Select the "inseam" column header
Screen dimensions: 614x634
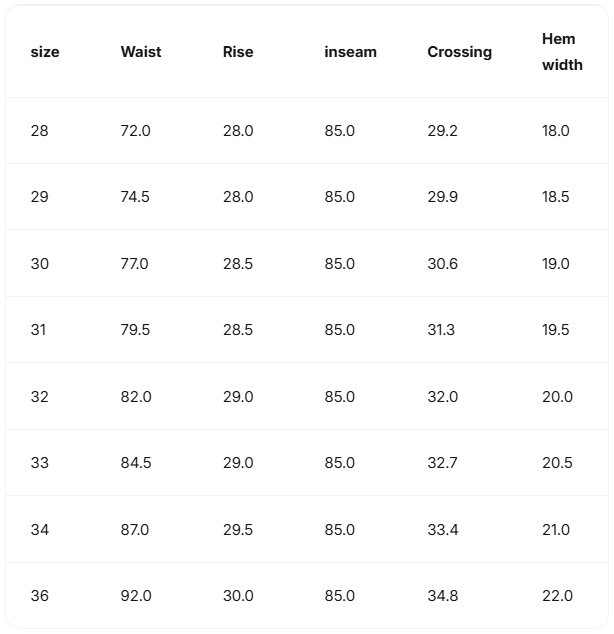(350, 52)
